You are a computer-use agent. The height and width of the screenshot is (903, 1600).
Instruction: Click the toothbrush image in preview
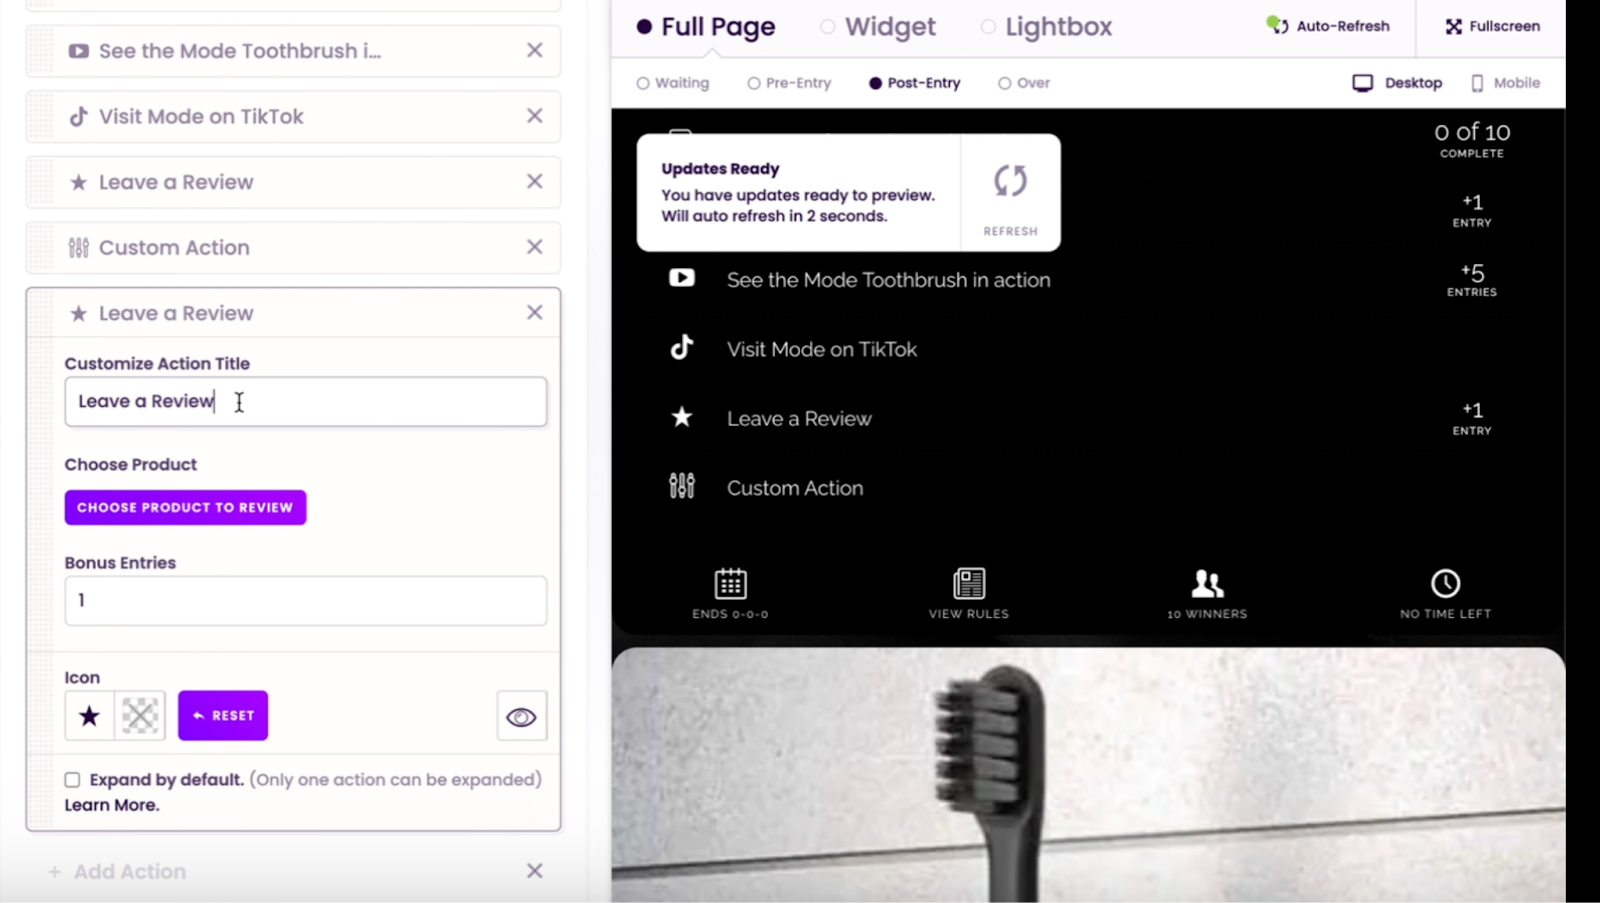pyautogui.click(x=1088, y=775)
